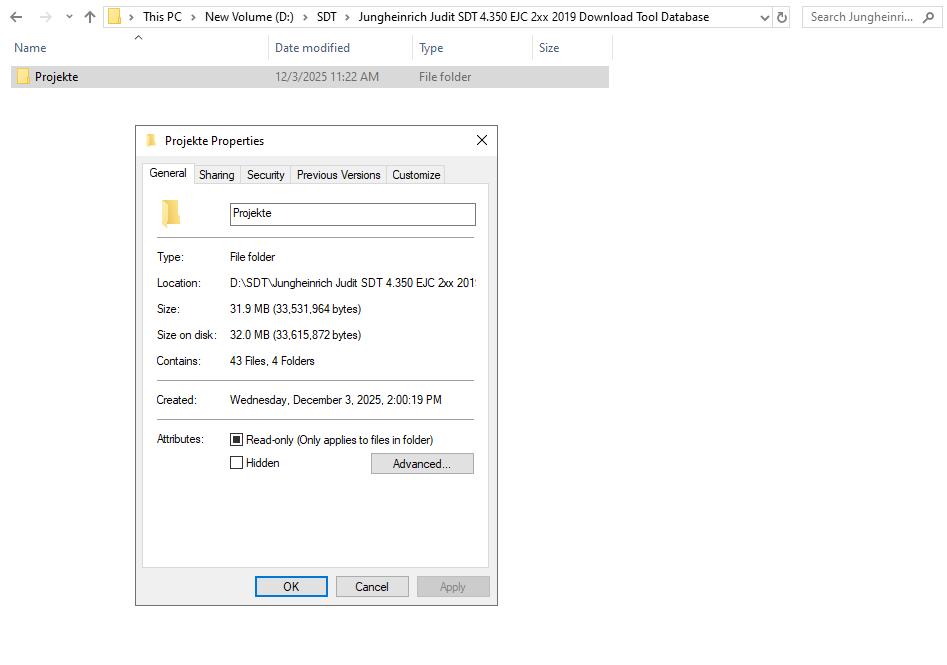Click the Date modified column header
This screenshot has width=947, height=665.
click(313, 47)
